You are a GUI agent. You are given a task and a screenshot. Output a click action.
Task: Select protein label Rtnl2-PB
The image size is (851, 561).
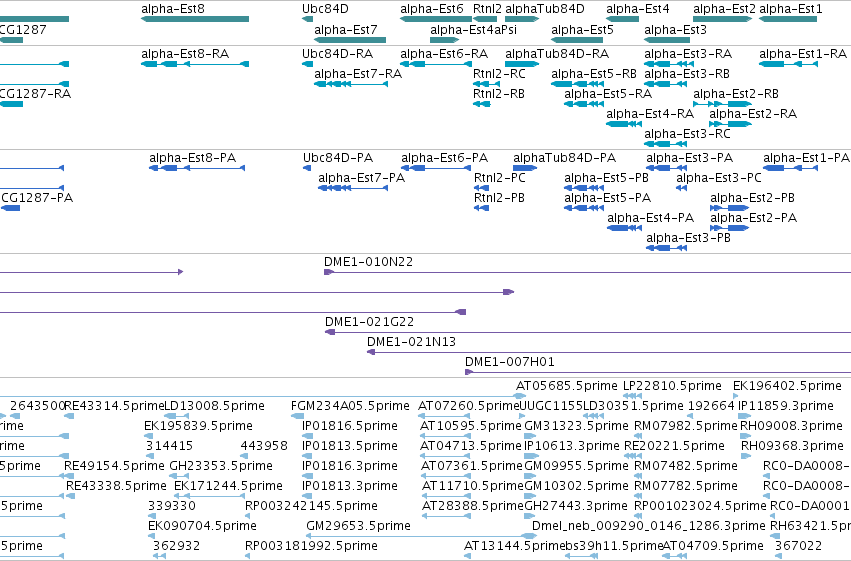coord(499,198)
